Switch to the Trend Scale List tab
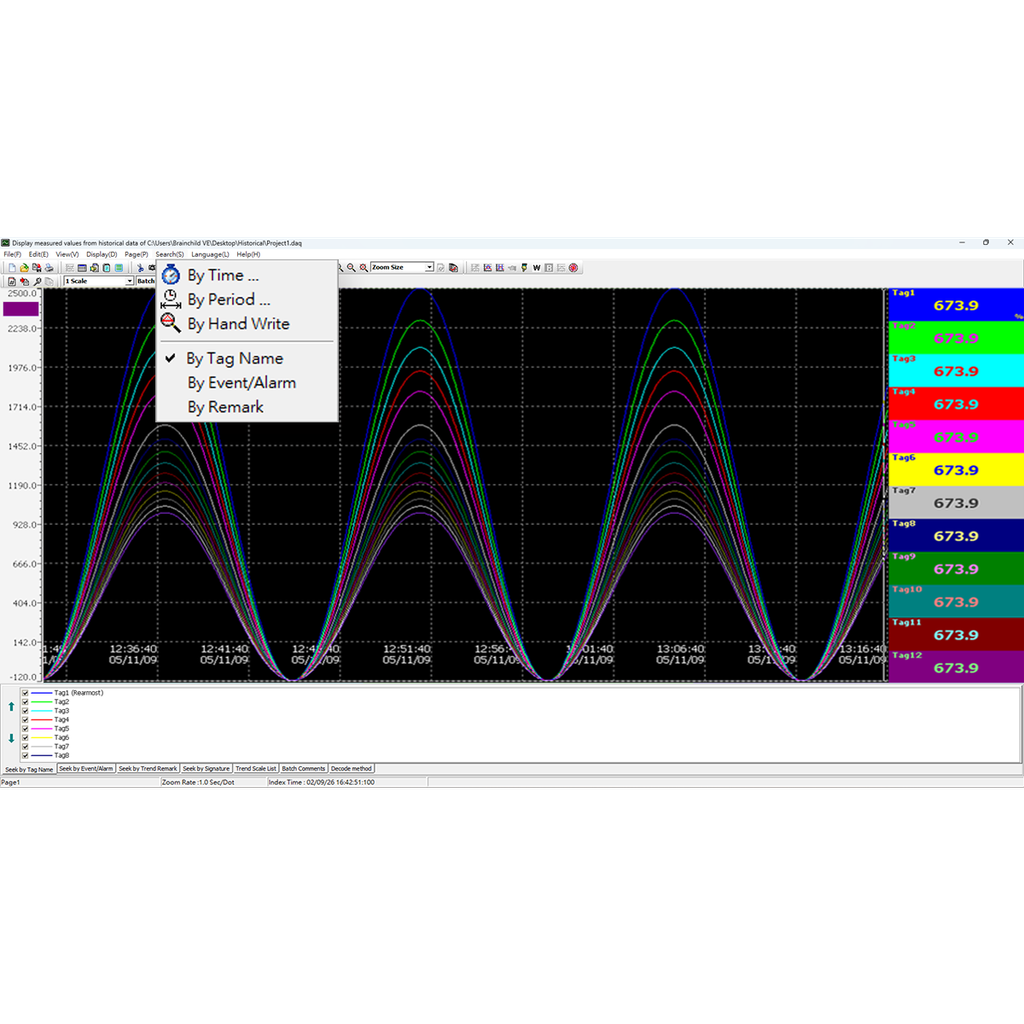 tap(257, 768)
